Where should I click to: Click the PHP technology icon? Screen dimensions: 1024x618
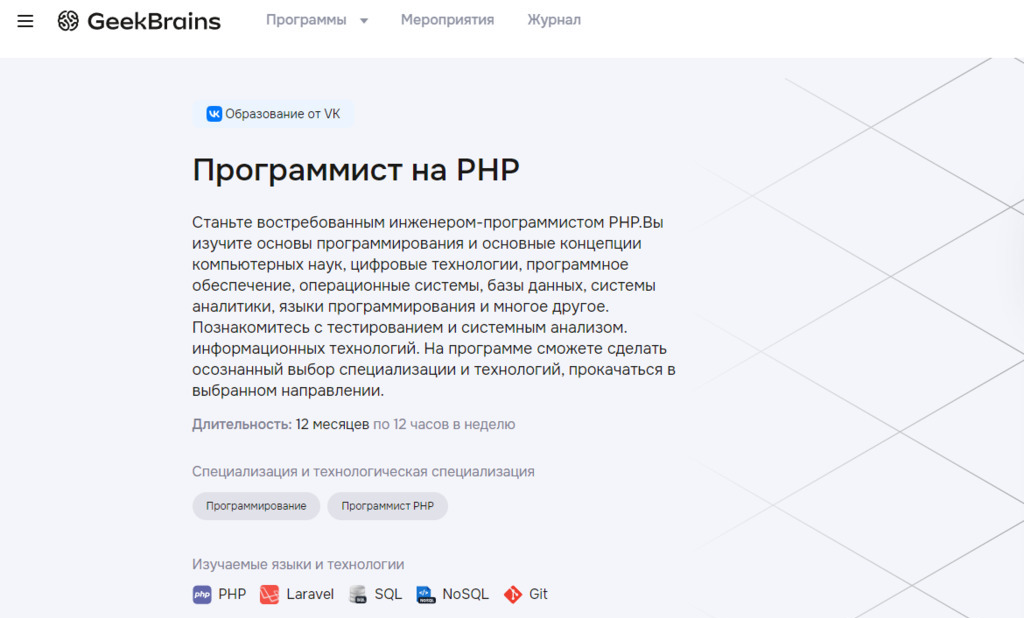(x=202, y=594)
